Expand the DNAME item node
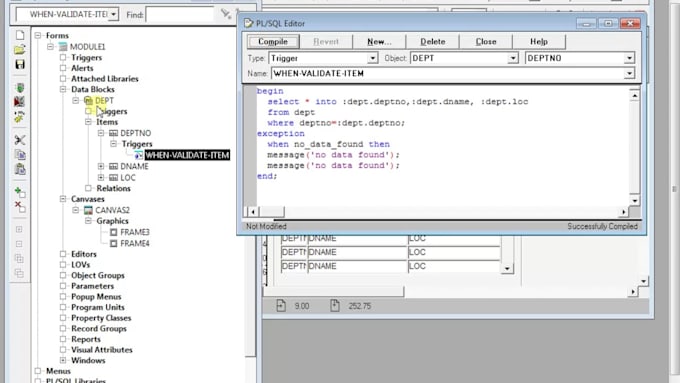Screen dimensions: 680x383 pos(101,166)
